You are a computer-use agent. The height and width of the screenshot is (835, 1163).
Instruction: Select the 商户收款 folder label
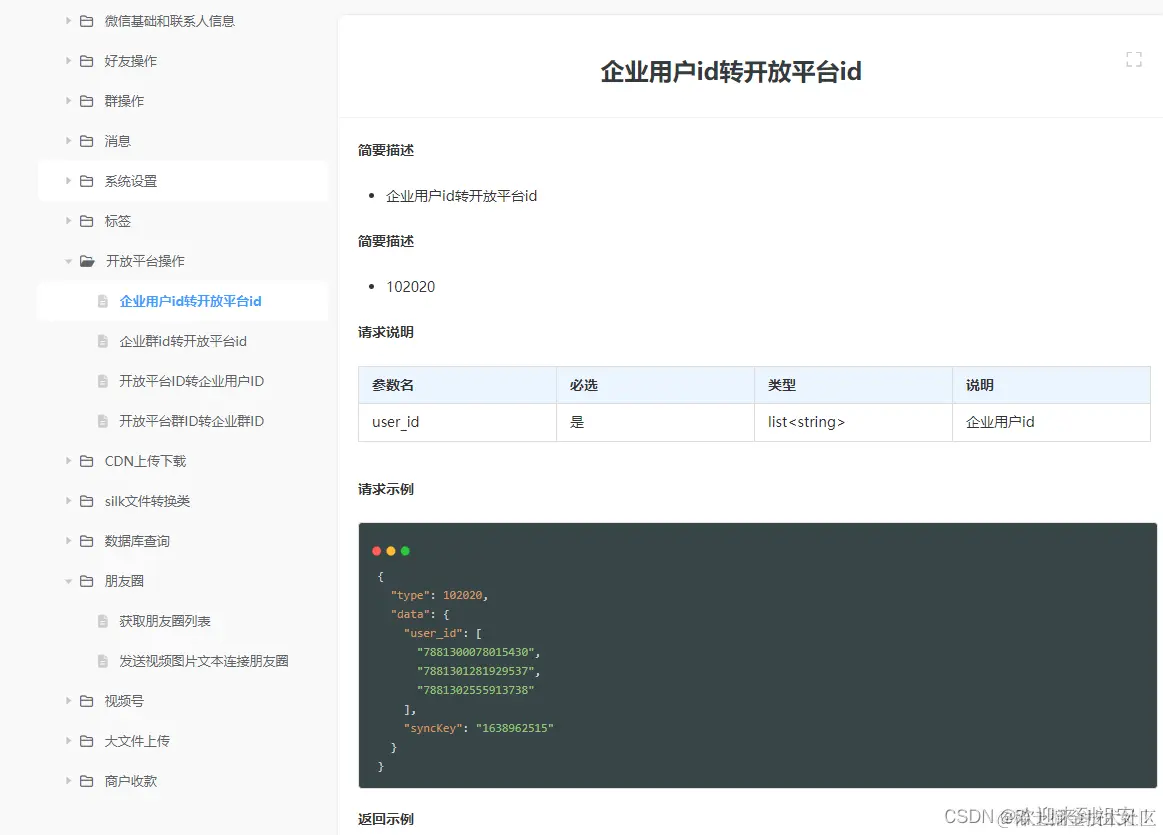(x=131, y=782)
